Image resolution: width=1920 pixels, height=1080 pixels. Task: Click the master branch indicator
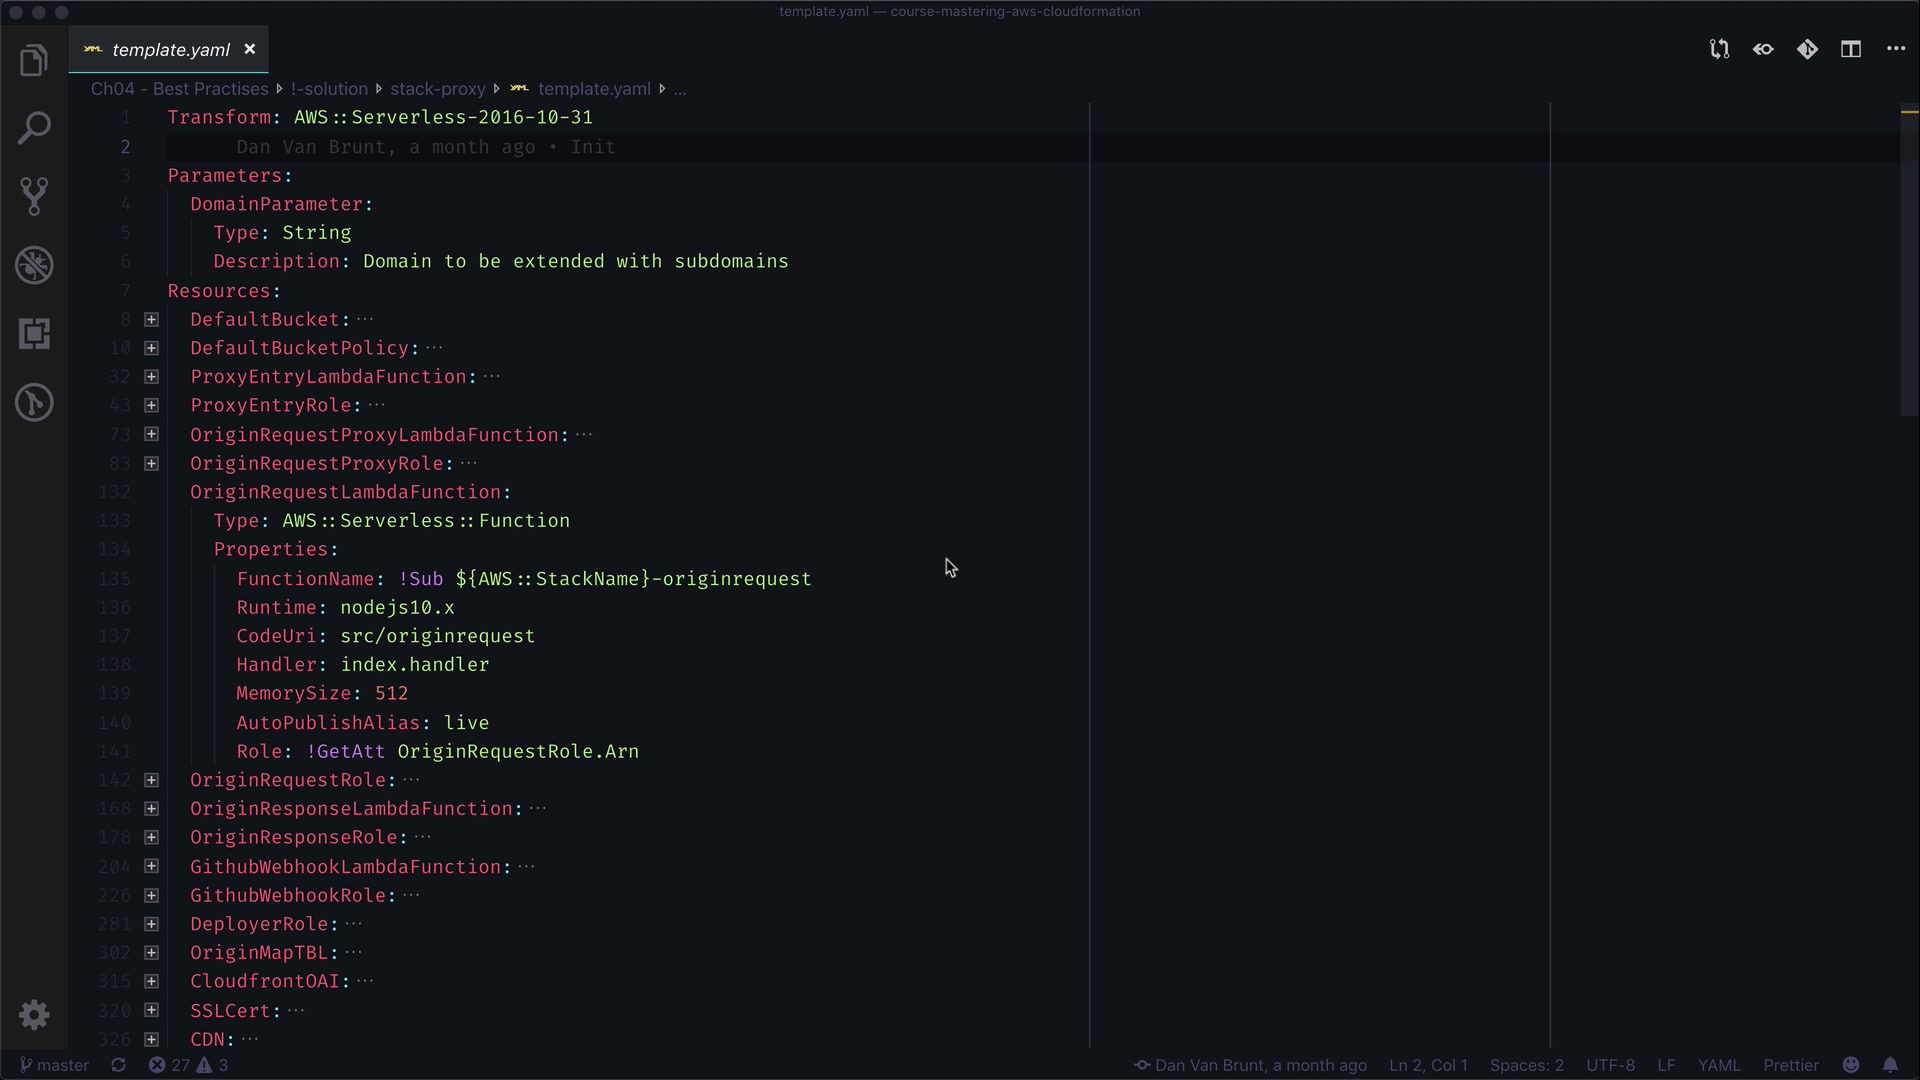coord(55,1065)
